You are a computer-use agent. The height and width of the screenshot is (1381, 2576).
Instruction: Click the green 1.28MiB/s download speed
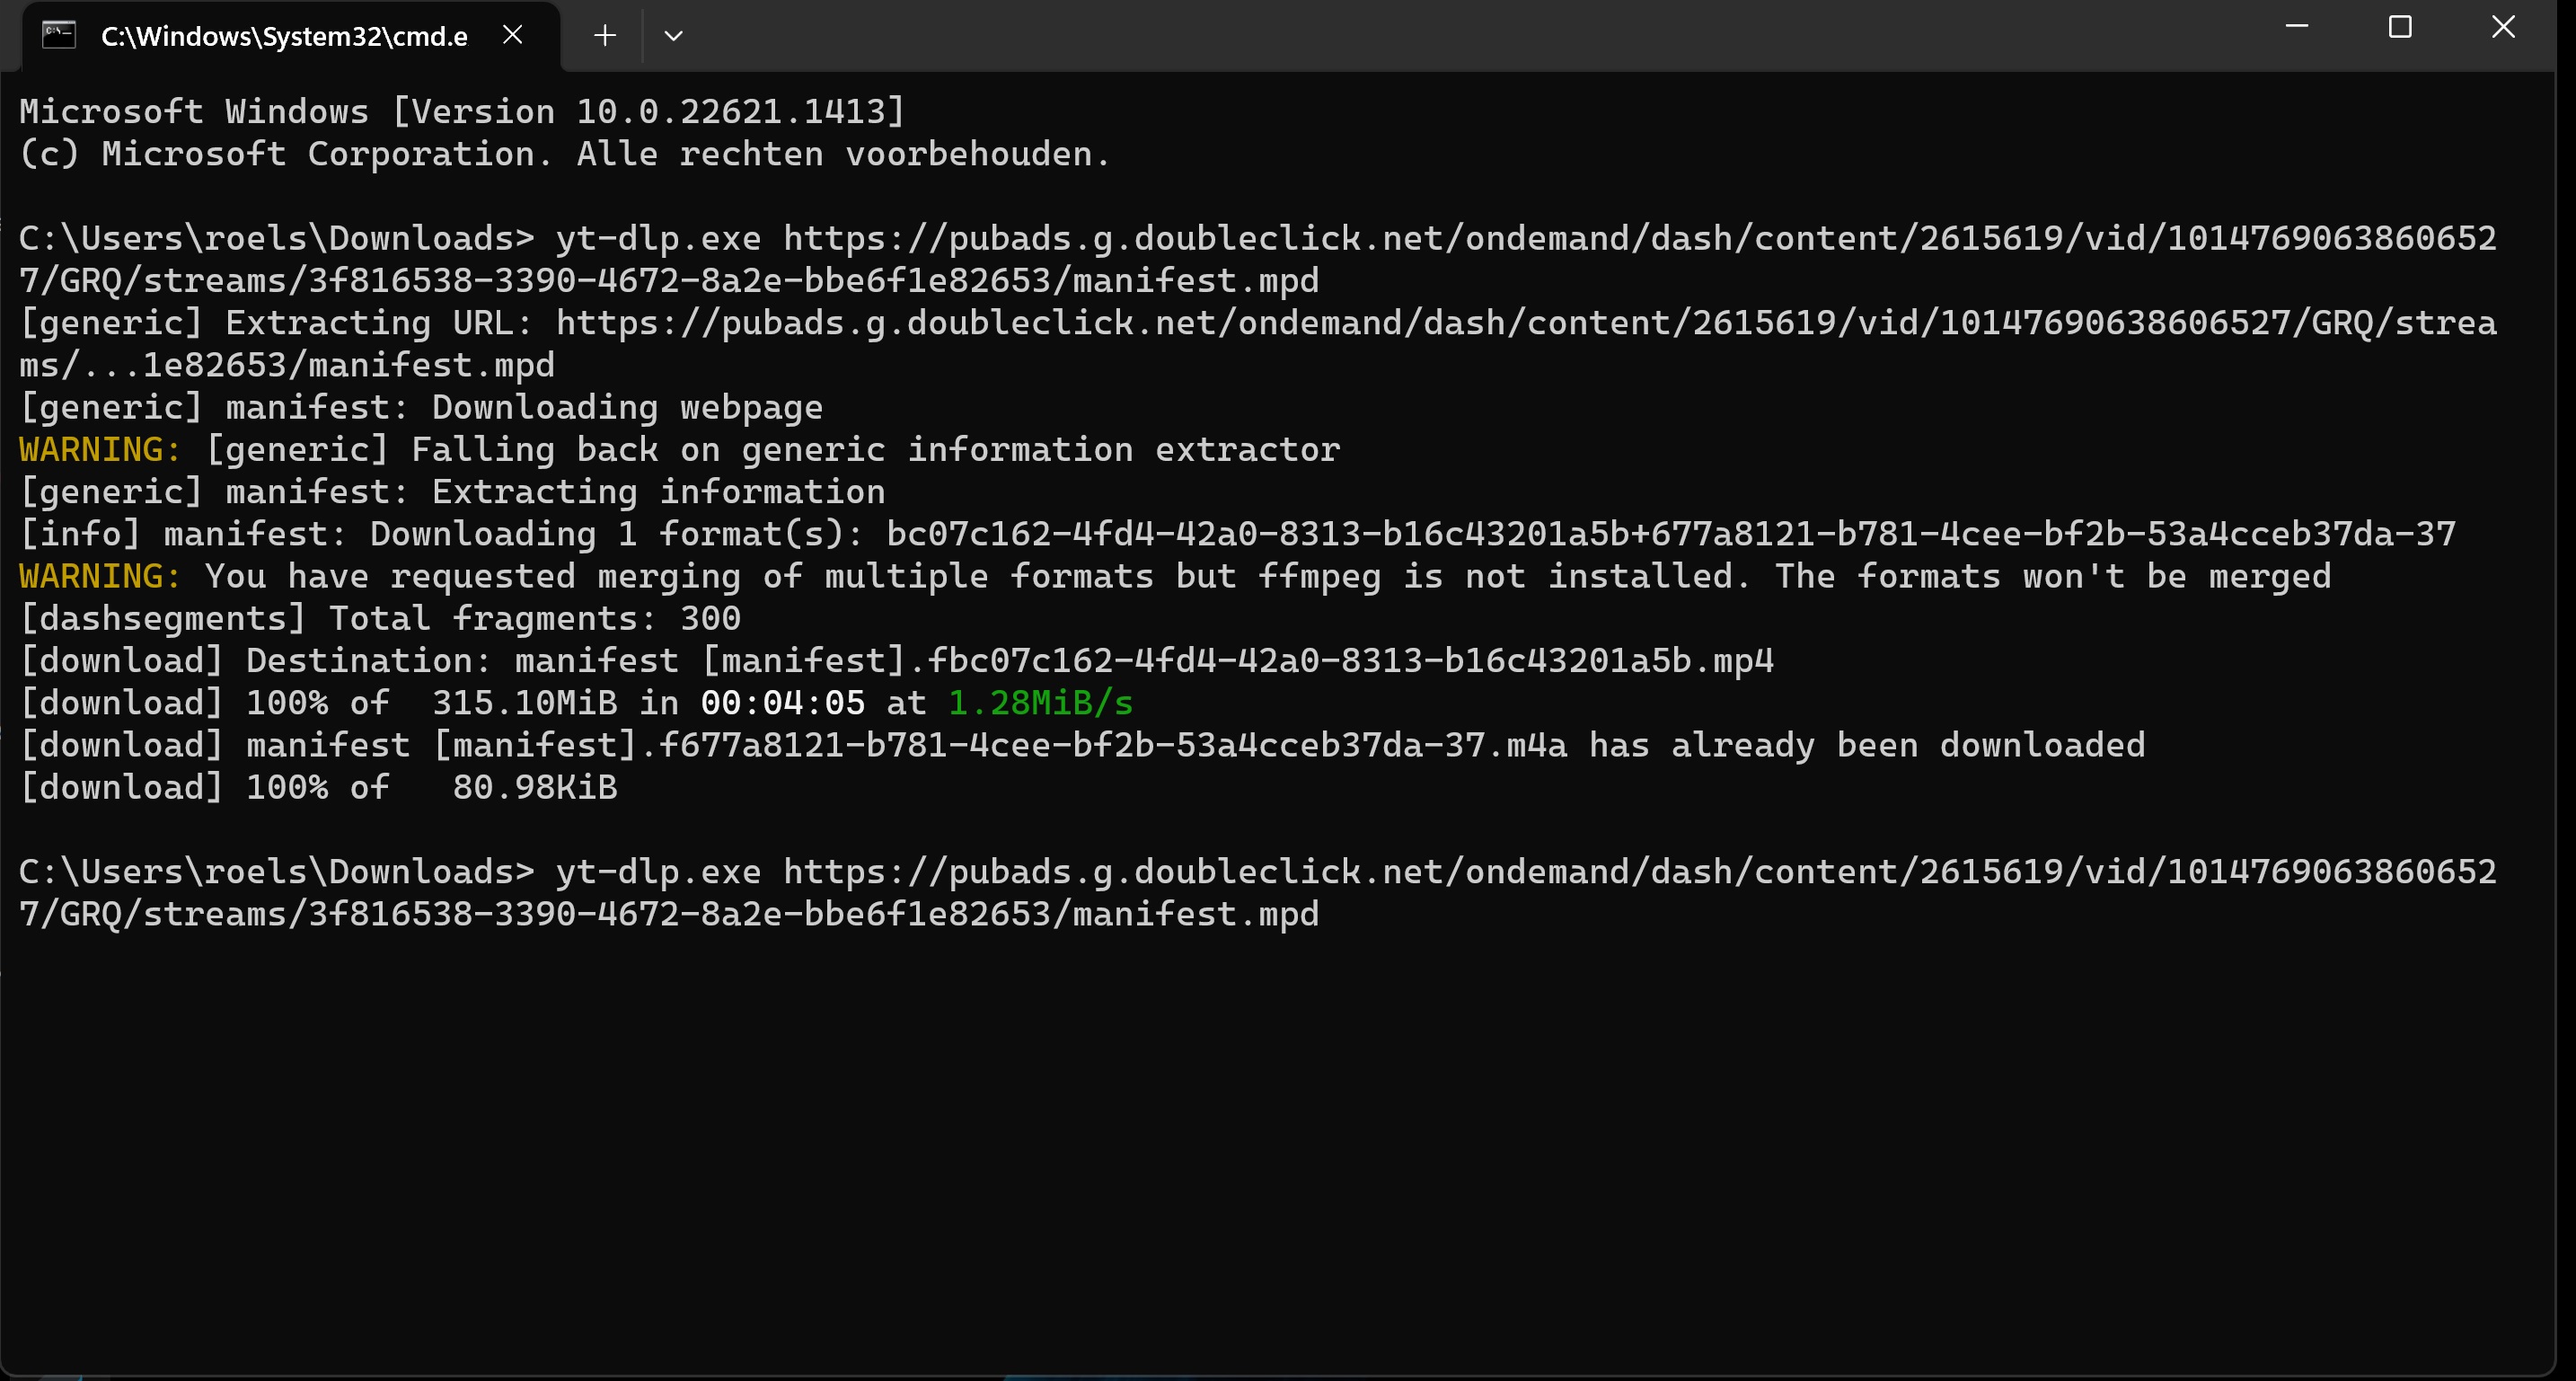(1040, 703)
